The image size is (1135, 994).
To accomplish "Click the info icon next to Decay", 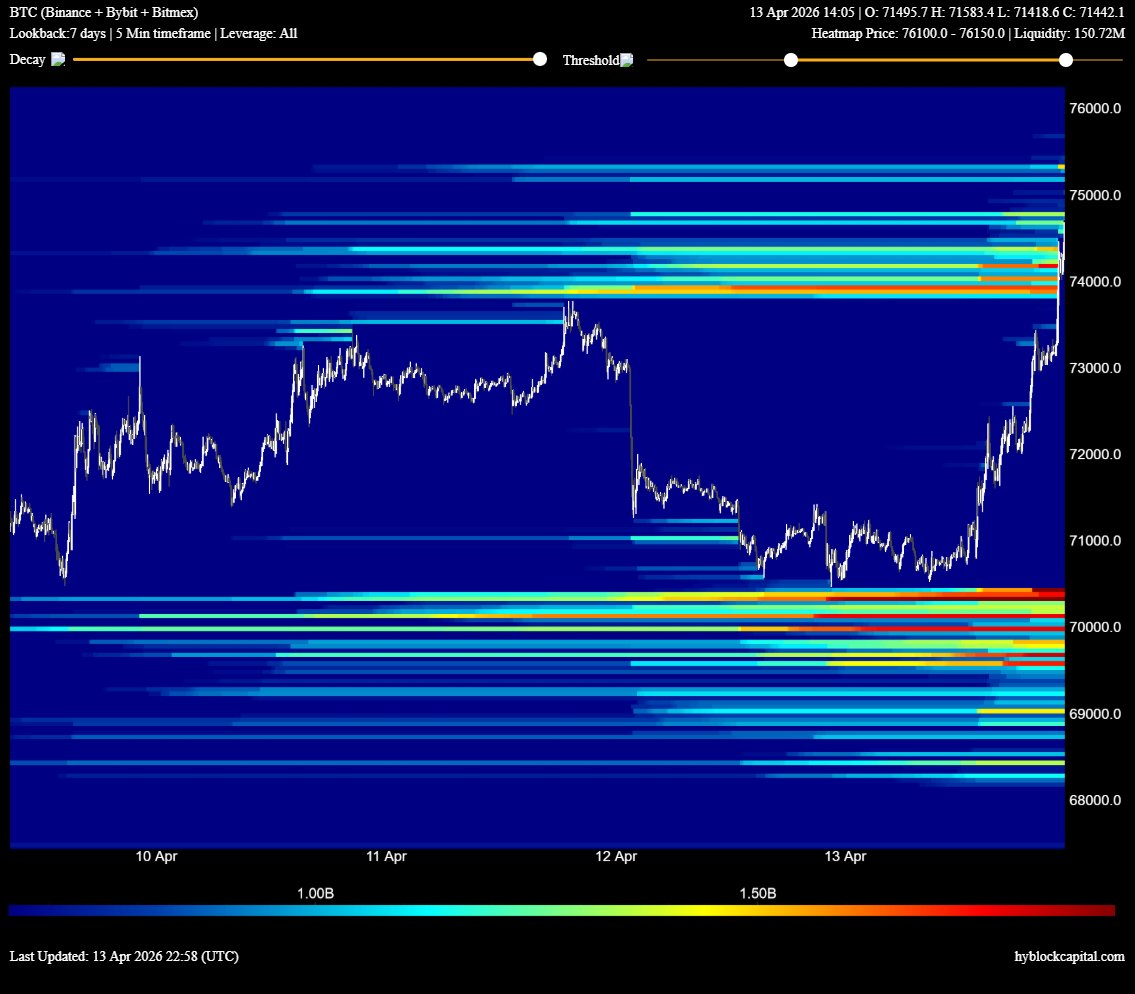I will click(x=58, y=60).
